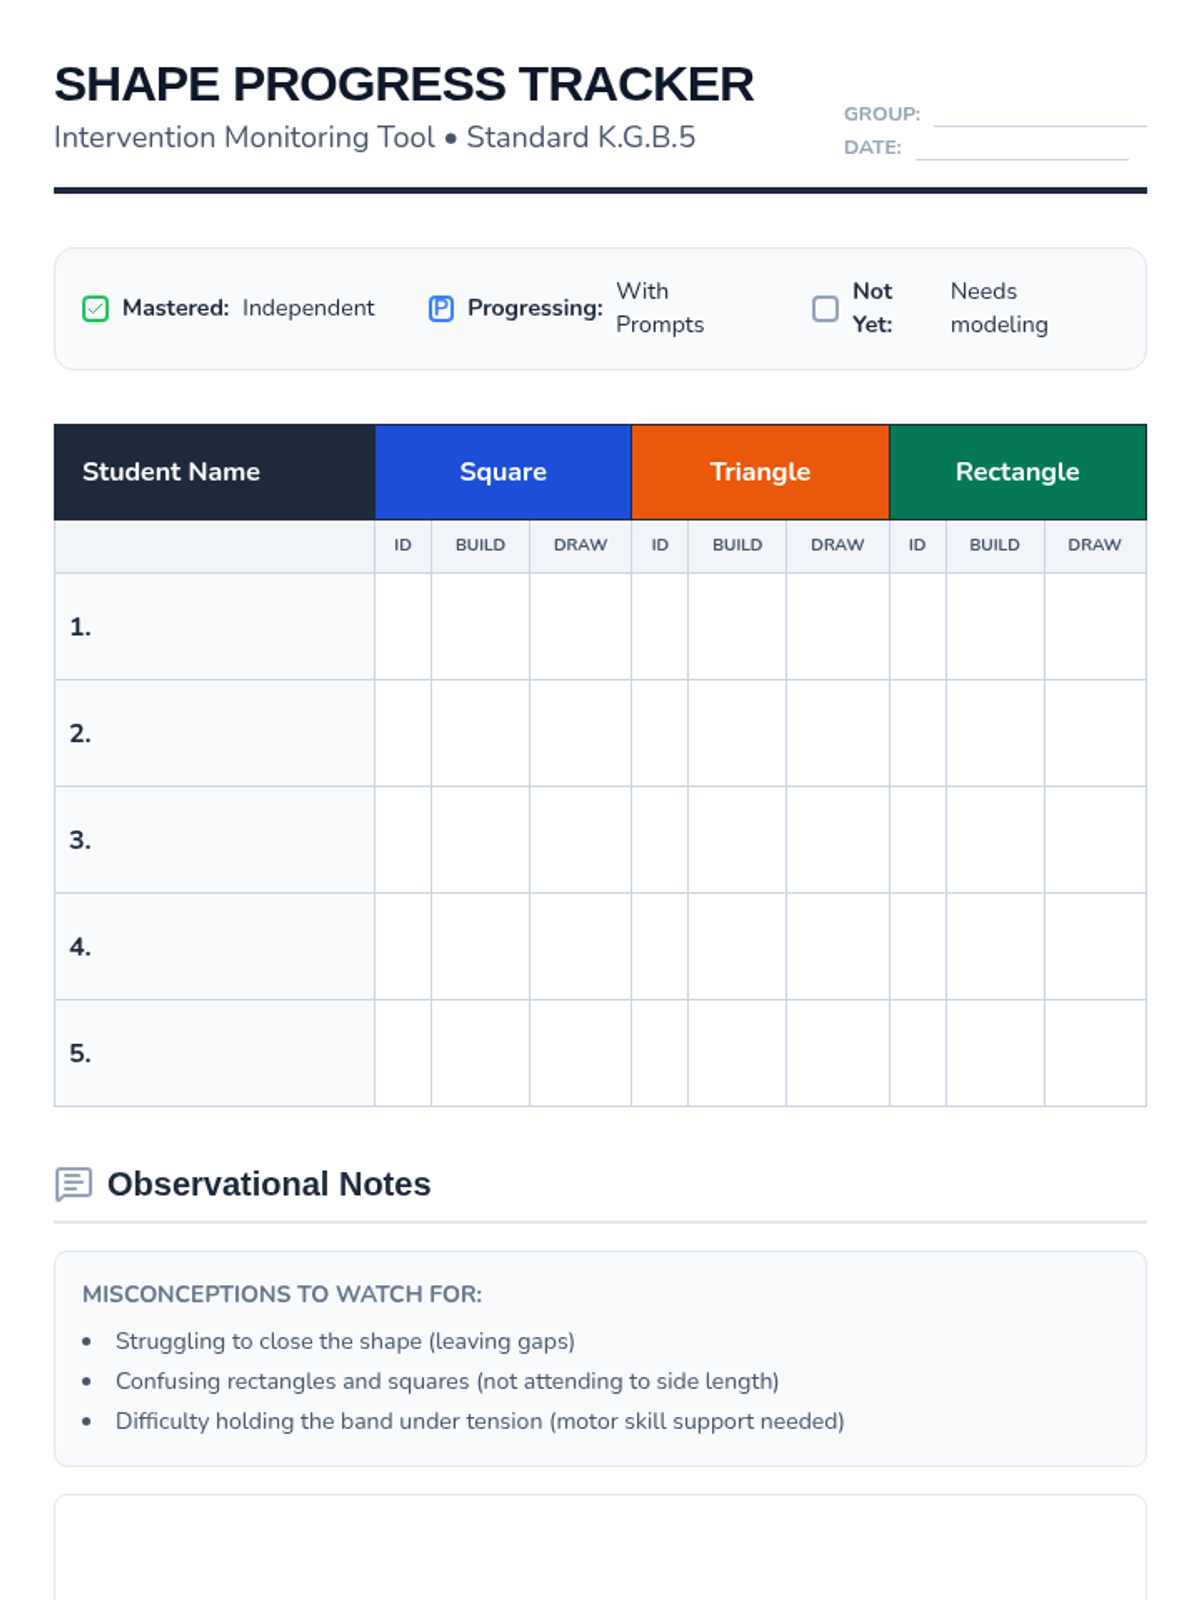Click the Observational Notes comment icon

pyautogui.click(x=73, y=1184)
